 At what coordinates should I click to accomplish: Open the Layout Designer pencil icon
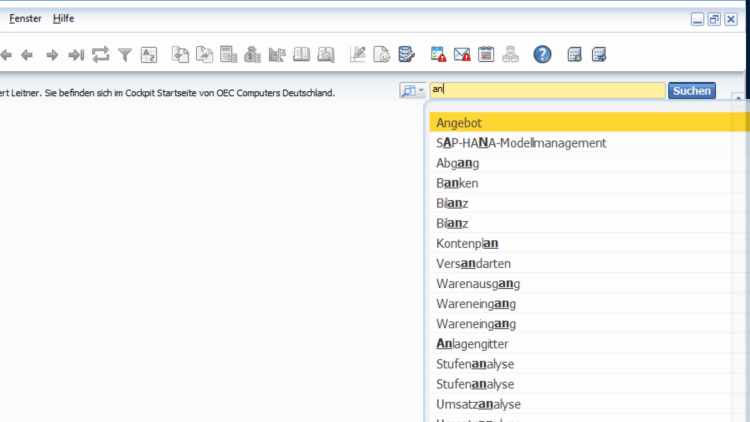357,55
